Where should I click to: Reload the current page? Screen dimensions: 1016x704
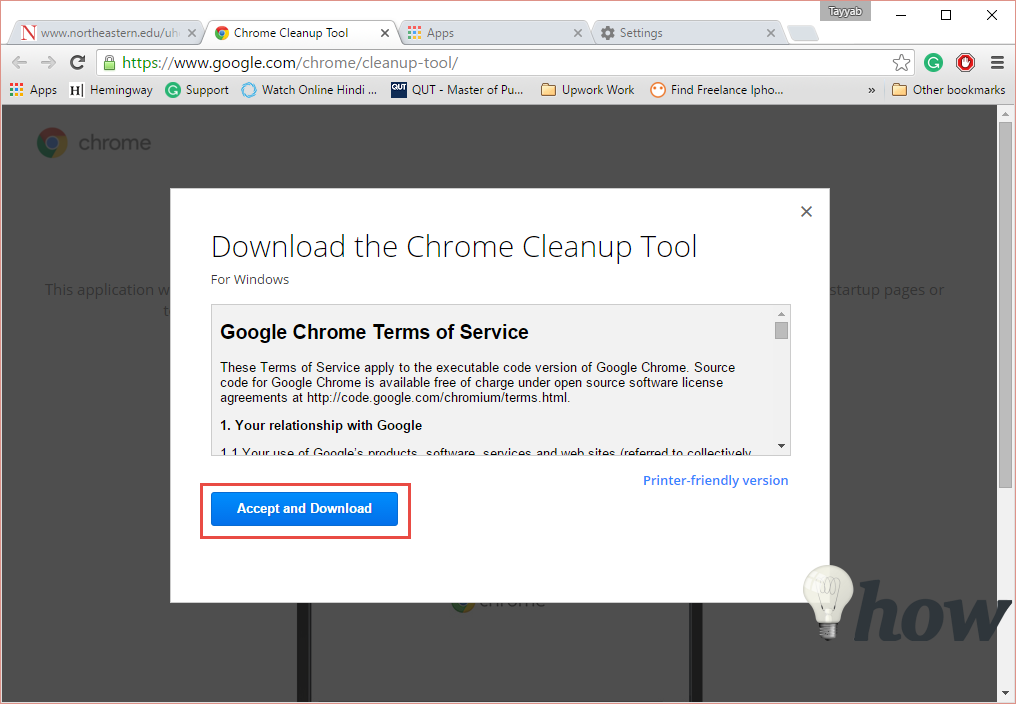click(78, 62)
